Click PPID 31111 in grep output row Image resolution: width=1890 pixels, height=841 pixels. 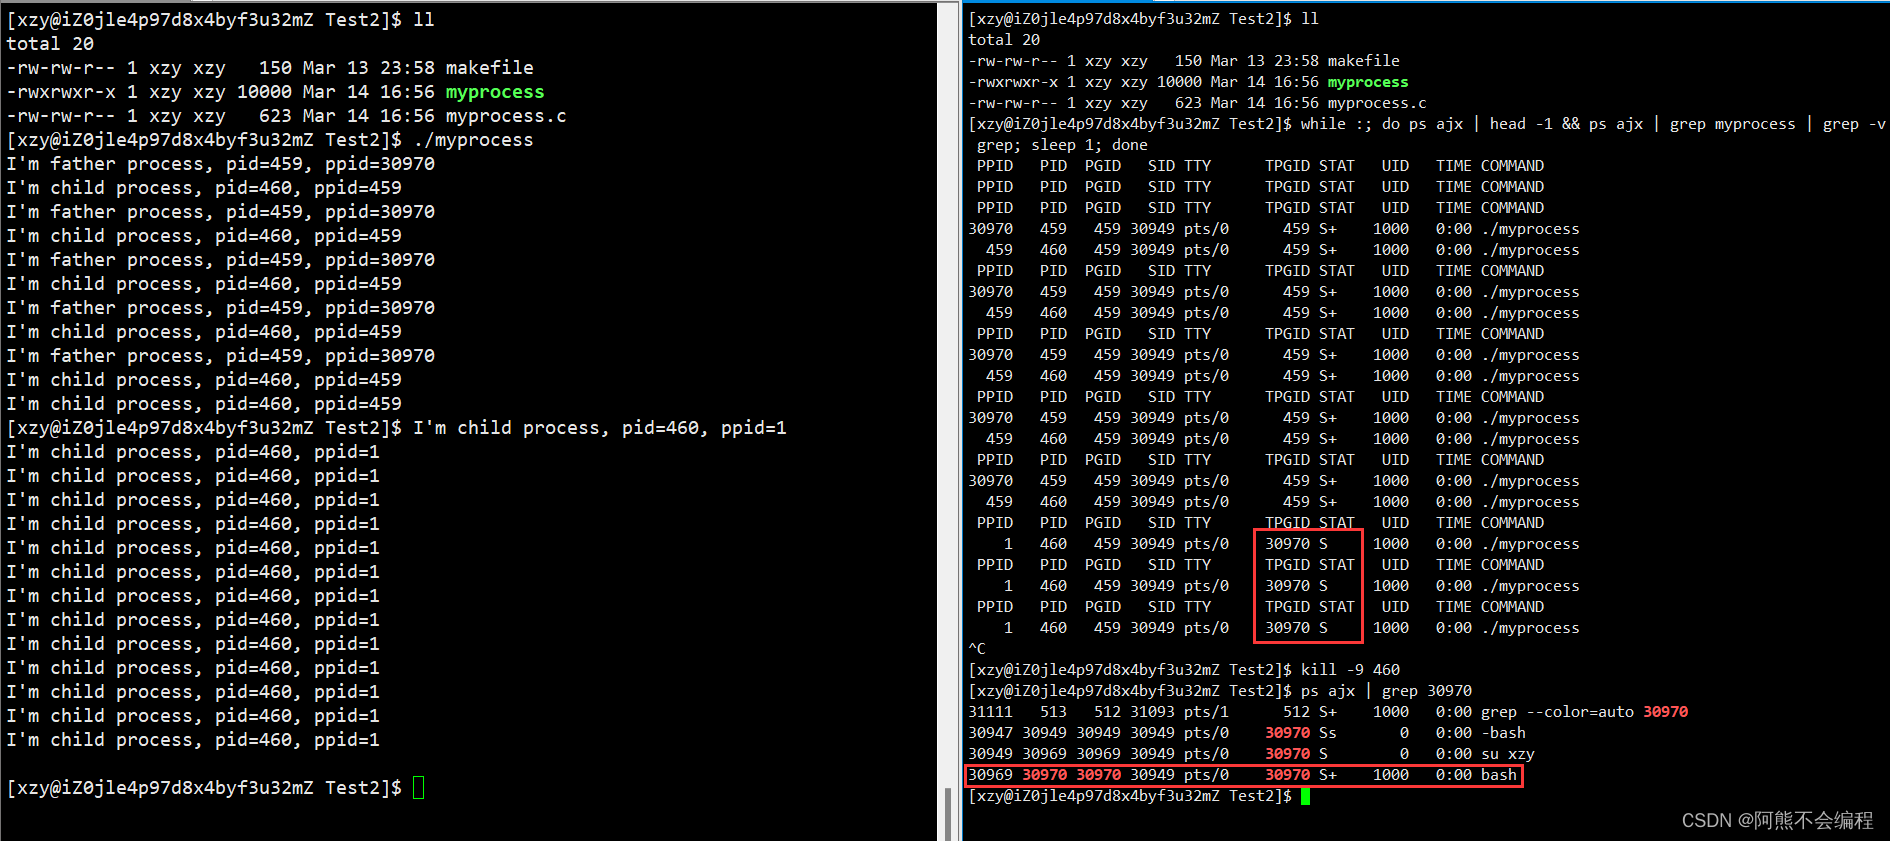990,712
